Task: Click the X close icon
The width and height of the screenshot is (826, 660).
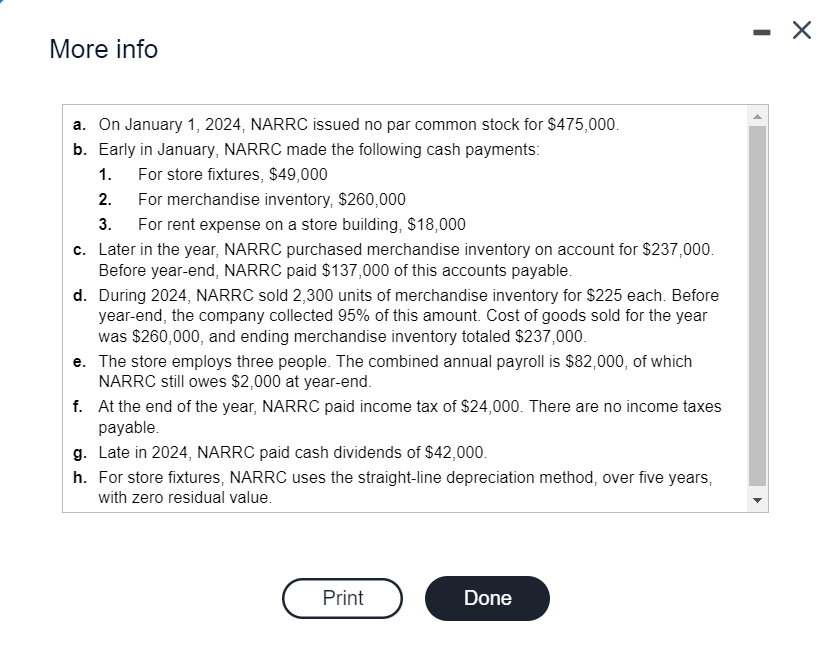Action: click(x=800, y=30)
